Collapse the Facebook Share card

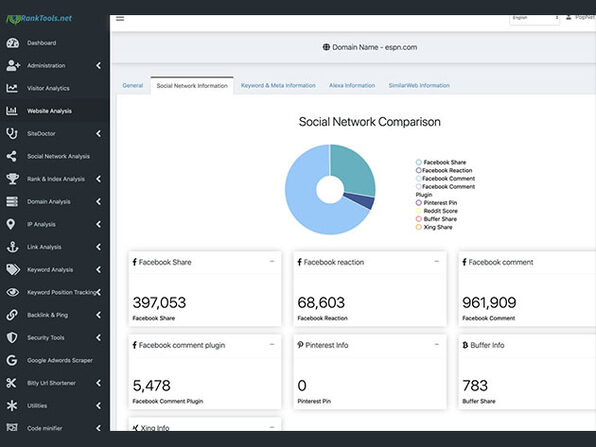click(272, 262)
